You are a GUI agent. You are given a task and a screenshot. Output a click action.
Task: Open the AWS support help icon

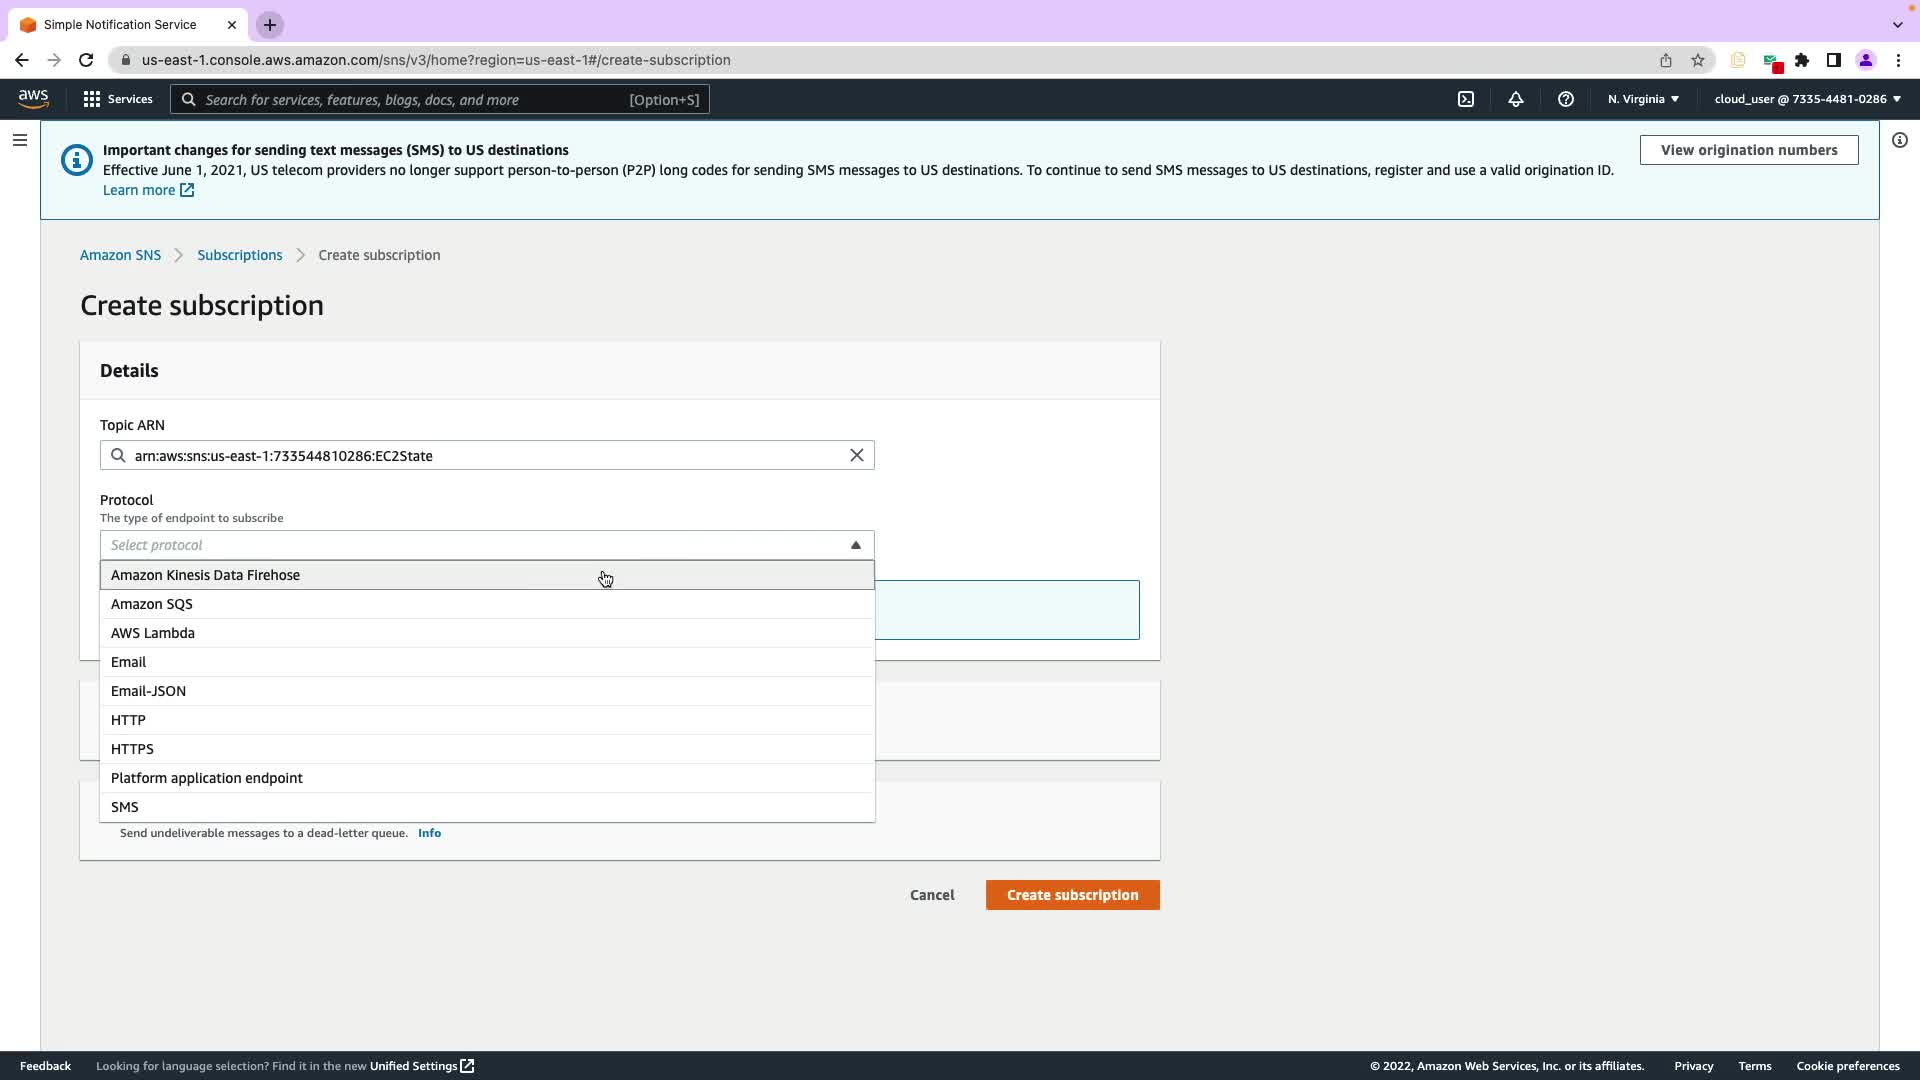point(1566,99)
